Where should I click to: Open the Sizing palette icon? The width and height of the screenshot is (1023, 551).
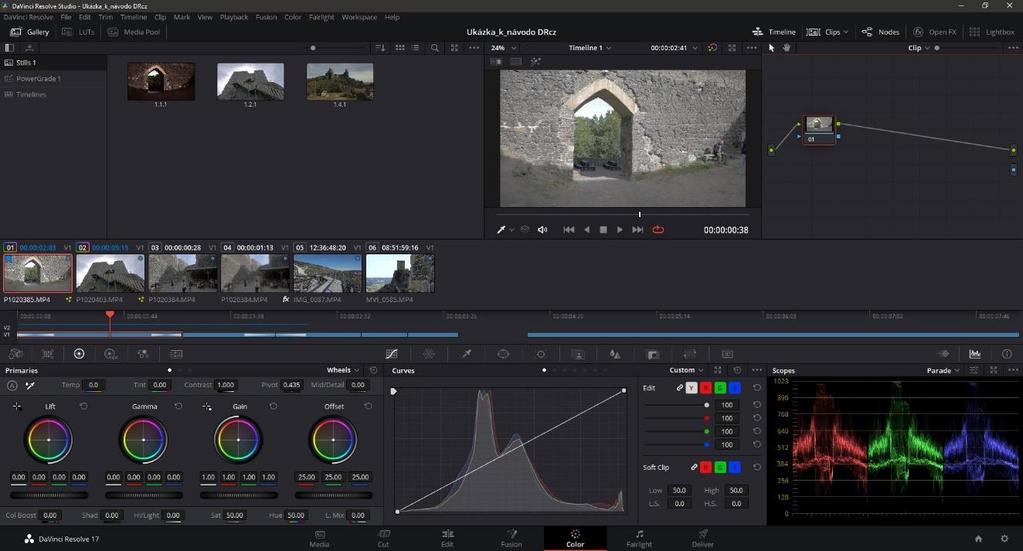690,354
